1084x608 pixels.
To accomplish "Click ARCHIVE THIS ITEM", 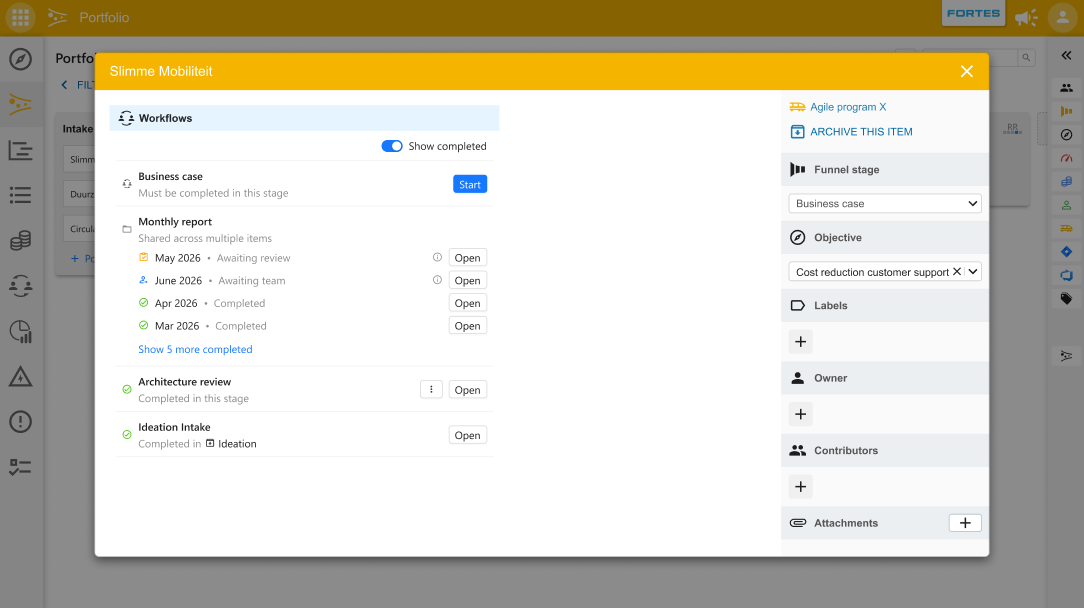I will click(x=861, y=131).
